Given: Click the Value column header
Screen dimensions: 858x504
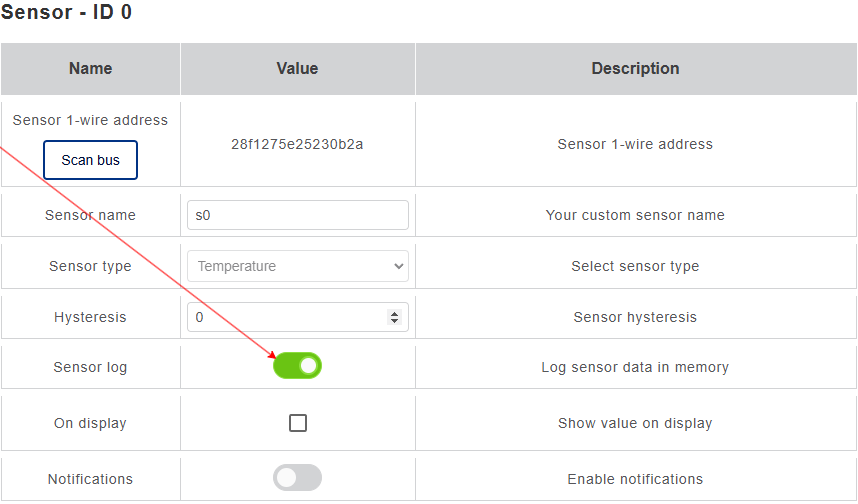Looking at the screenshot, I should [x=297, y=69].
